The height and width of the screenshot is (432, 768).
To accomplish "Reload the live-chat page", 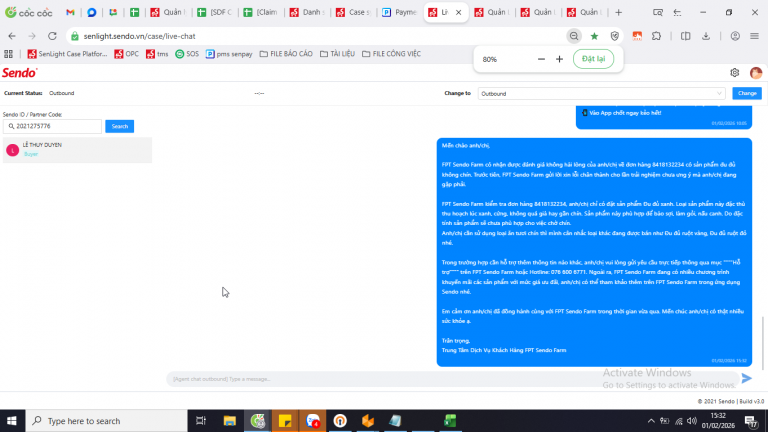I will tap(52, 36).
